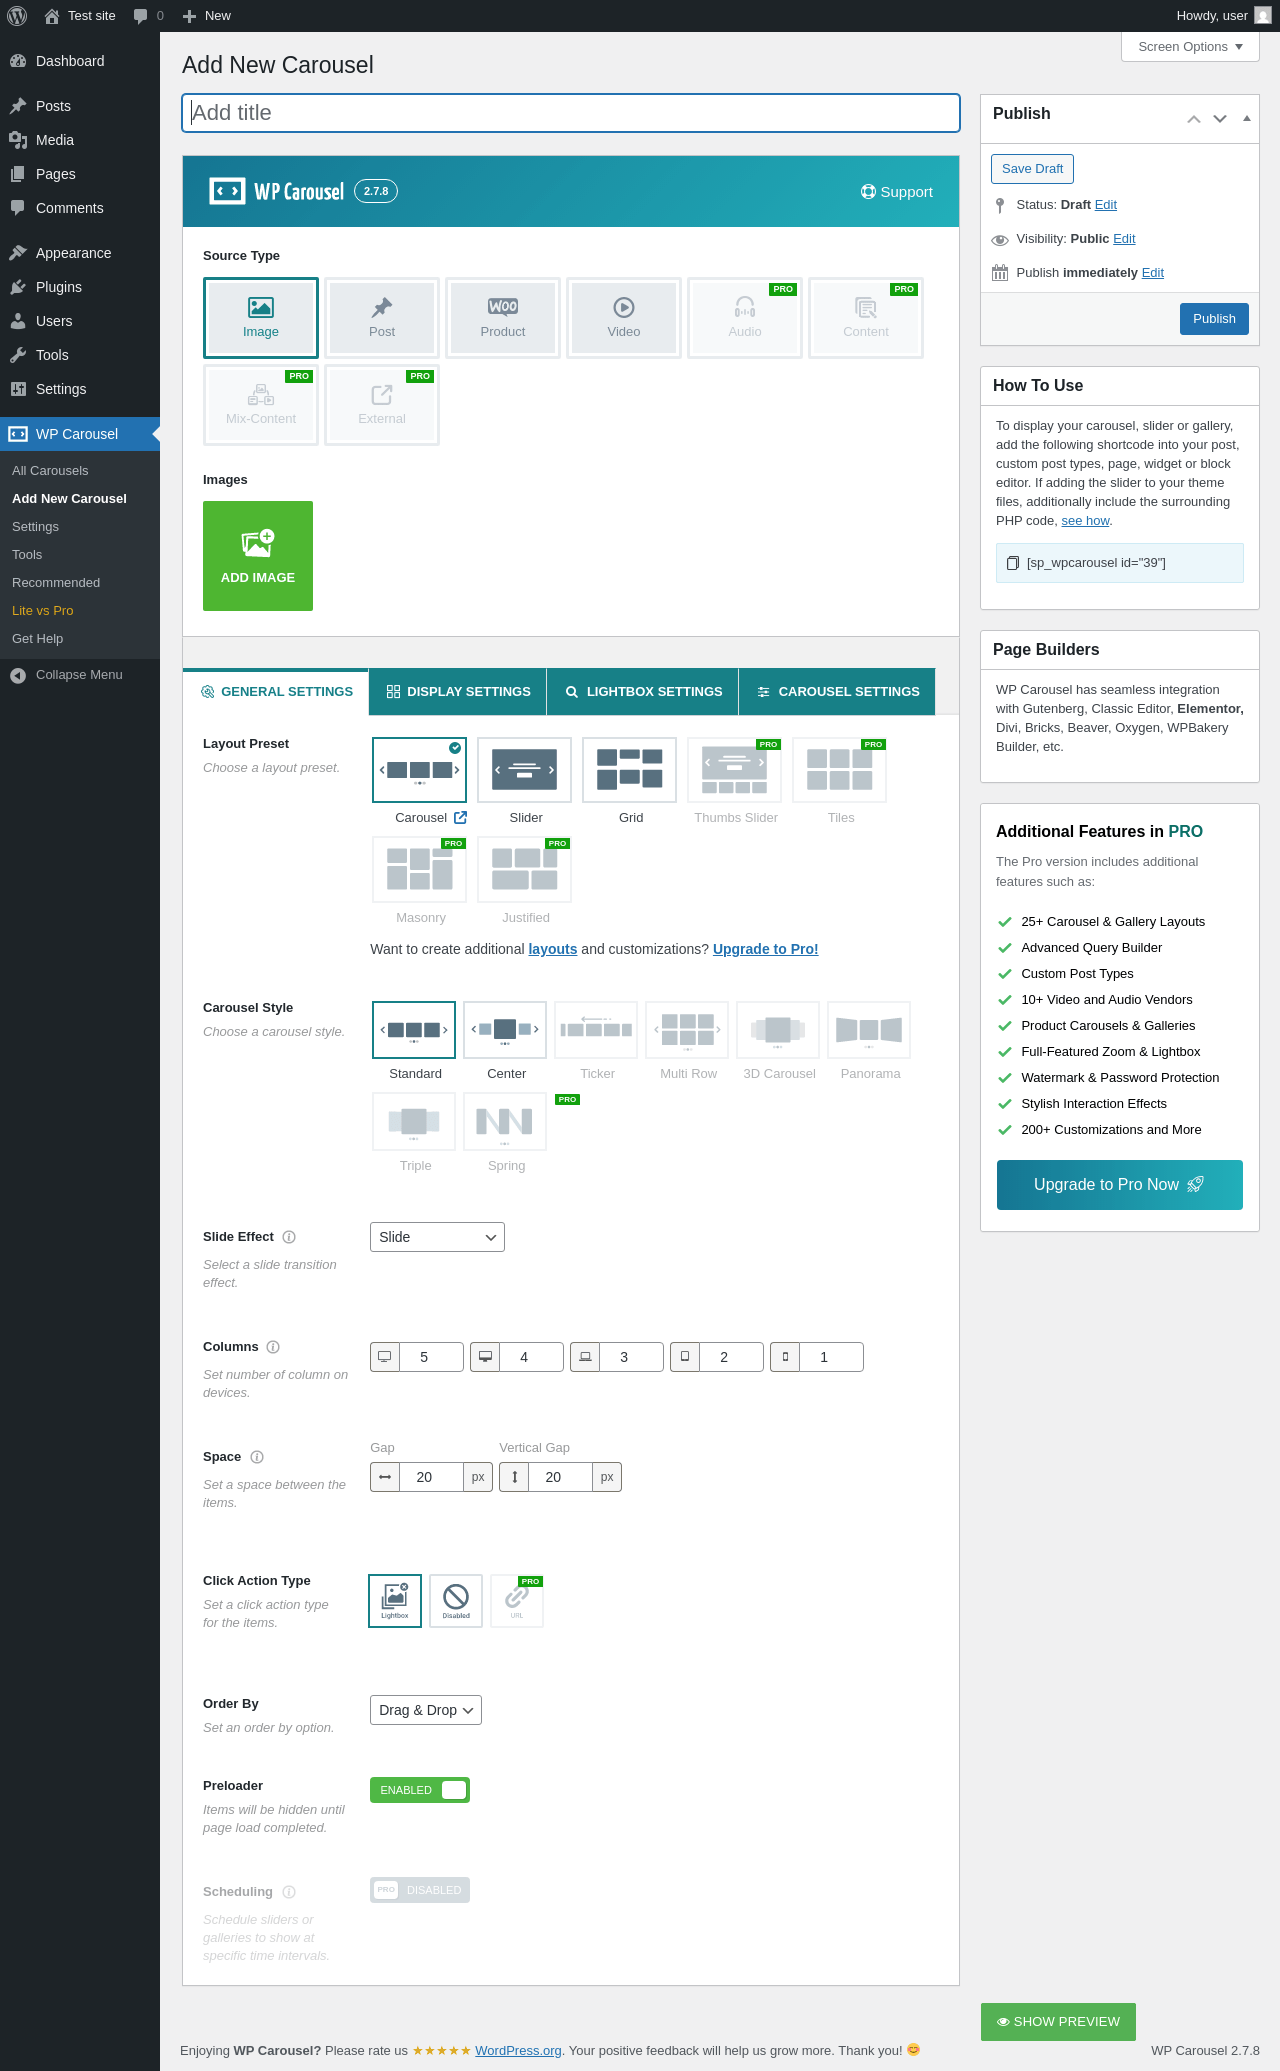Select Lightbox click action type
The width and height of the screenshot is (1280, 2071).
(395, 1601)
